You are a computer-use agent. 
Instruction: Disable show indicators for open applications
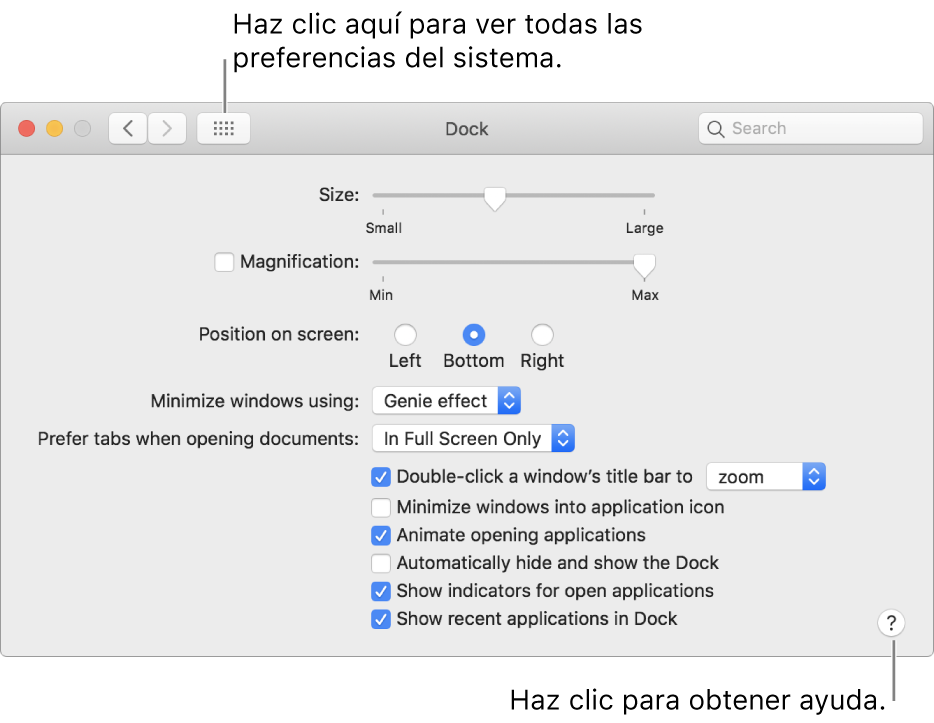click(381, 591)
